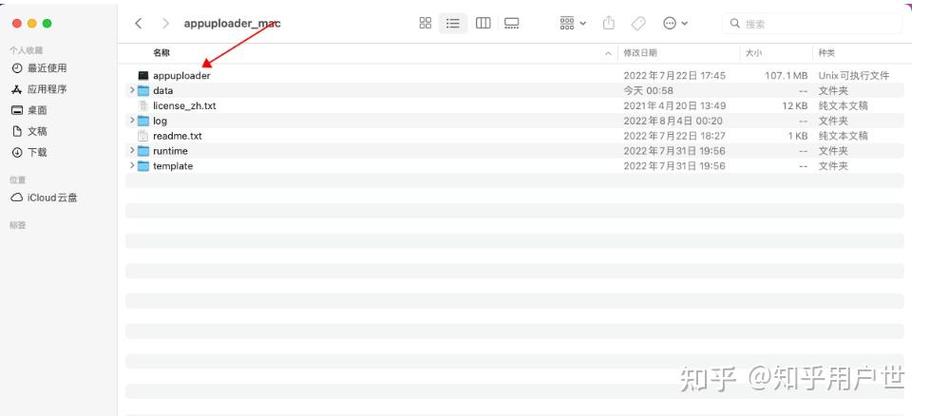
Task: Click the 搜索 search field
Action: click(812, 23)
